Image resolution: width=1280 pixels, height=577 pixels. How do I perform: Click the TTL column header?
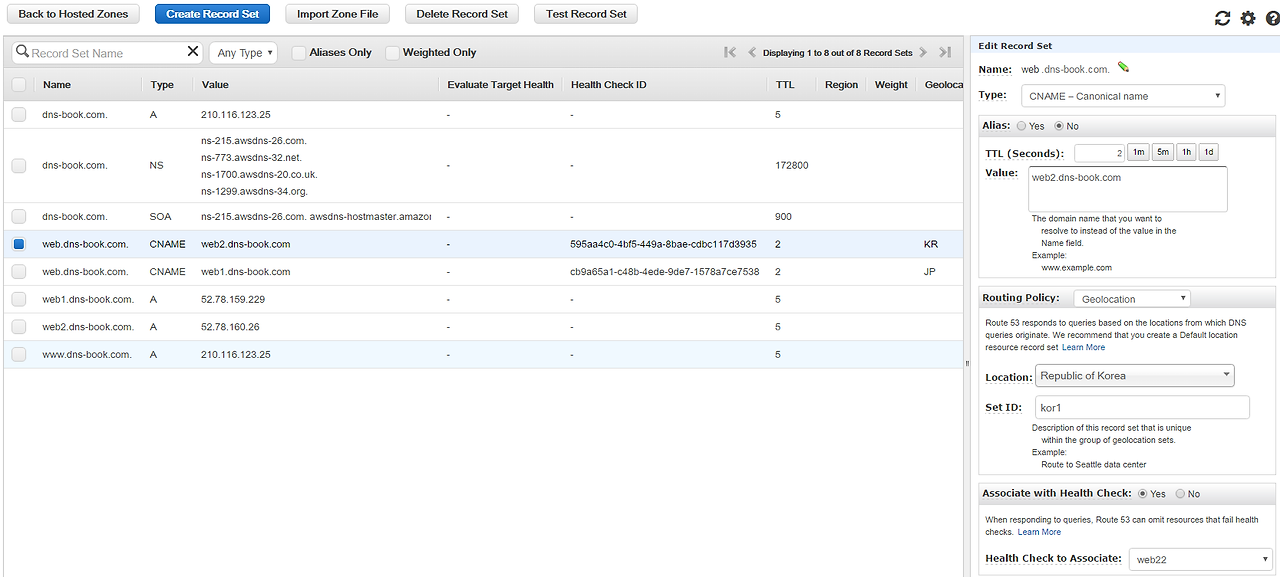coord(785,85)
